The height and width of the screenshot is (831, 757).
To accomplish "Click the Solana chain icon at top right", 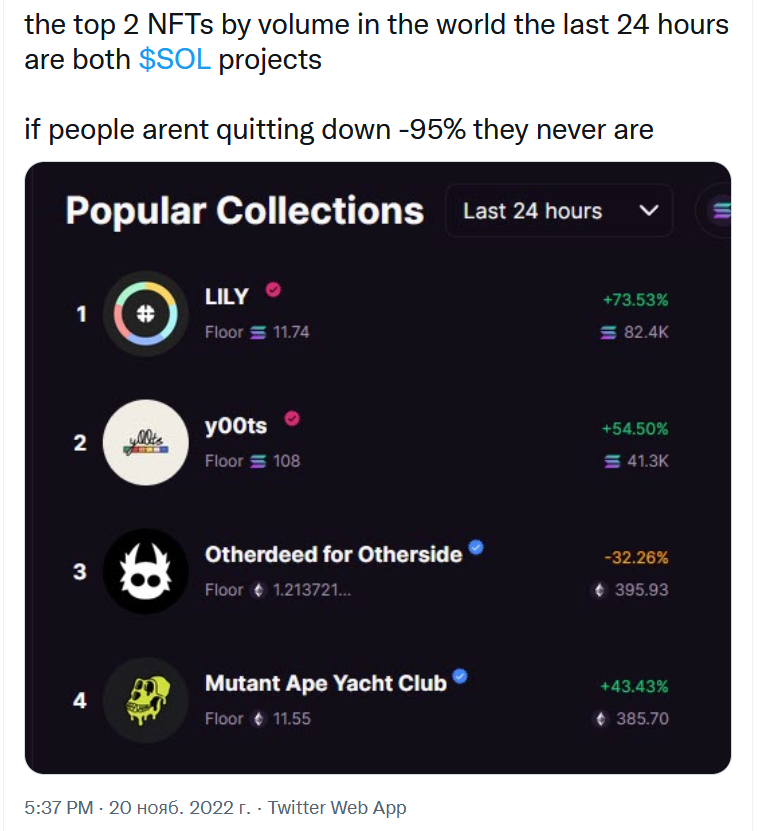I will [x=720, y=211].
